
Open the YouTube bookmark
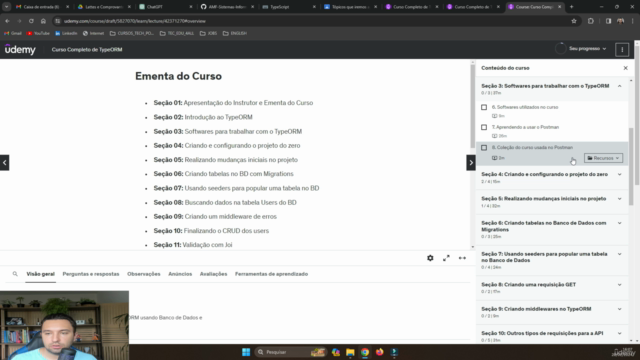click(x=38, y=33)
